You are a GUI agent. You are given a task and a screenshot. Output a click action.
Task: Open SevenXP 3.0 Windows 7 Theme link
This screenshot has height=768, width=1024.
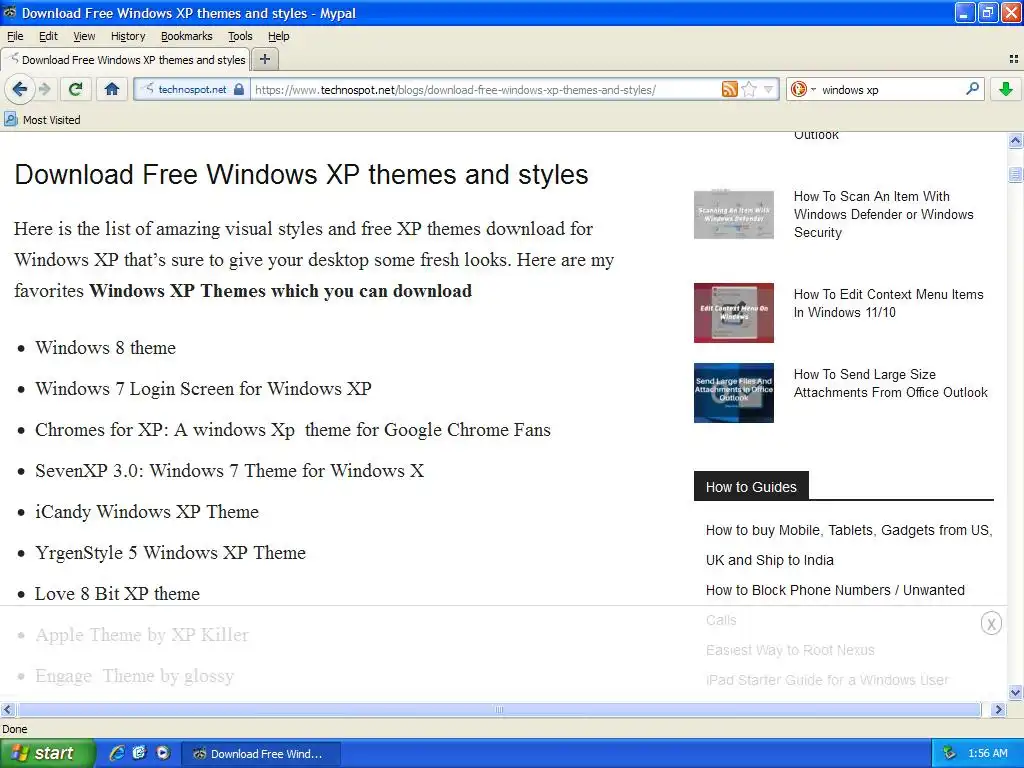tap(229, 471)
